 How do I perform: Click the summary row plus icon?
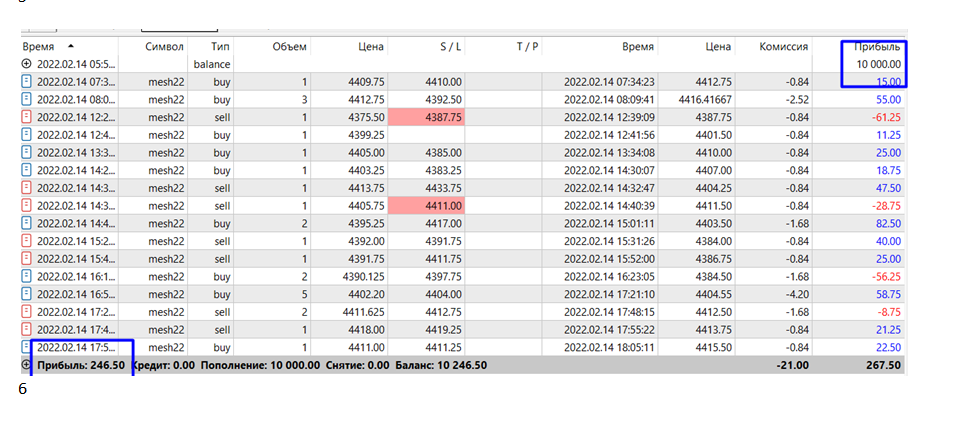(26, 365)
